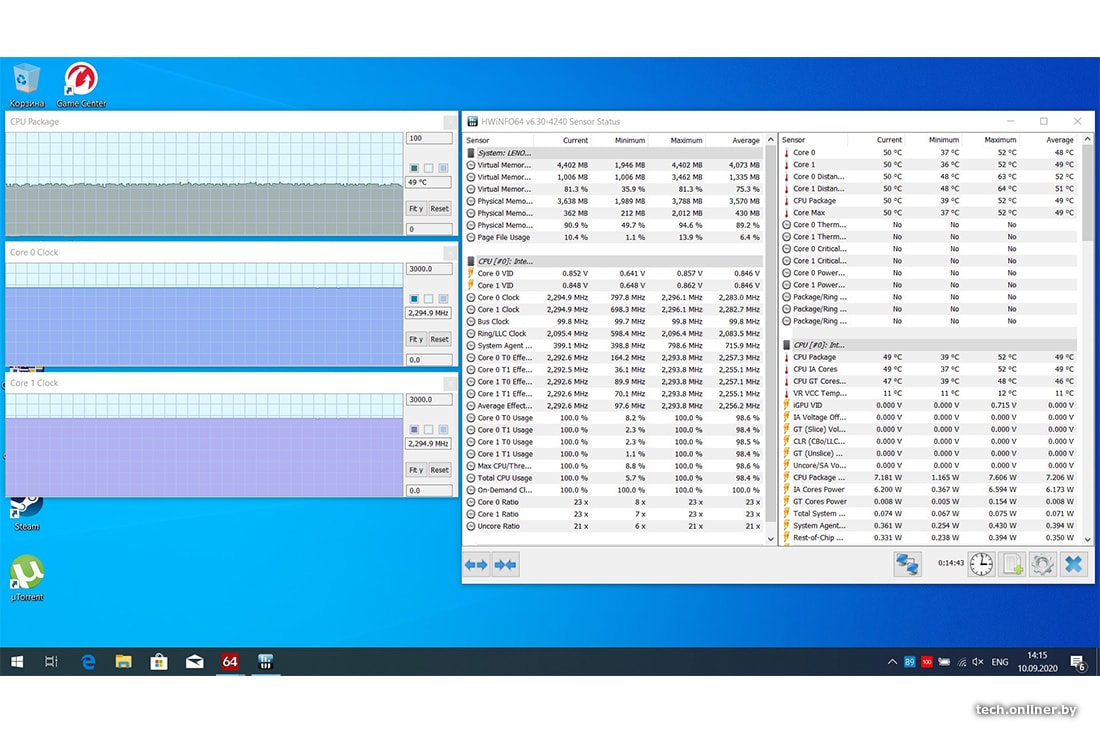This screenshot has width=1100, height=733.
Task: Open the network remote monitoring icon
Action: pyautogui.click(x=907, y=564)
